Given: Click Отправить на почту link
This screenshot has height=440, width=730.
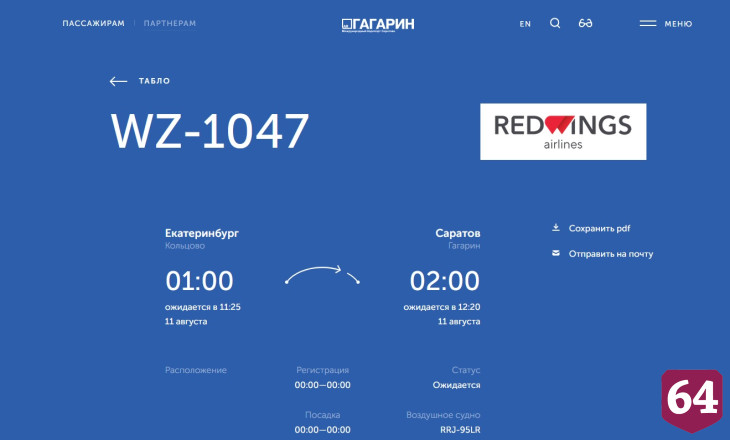Looking at the screenshot, I should (x=611, y=254).
